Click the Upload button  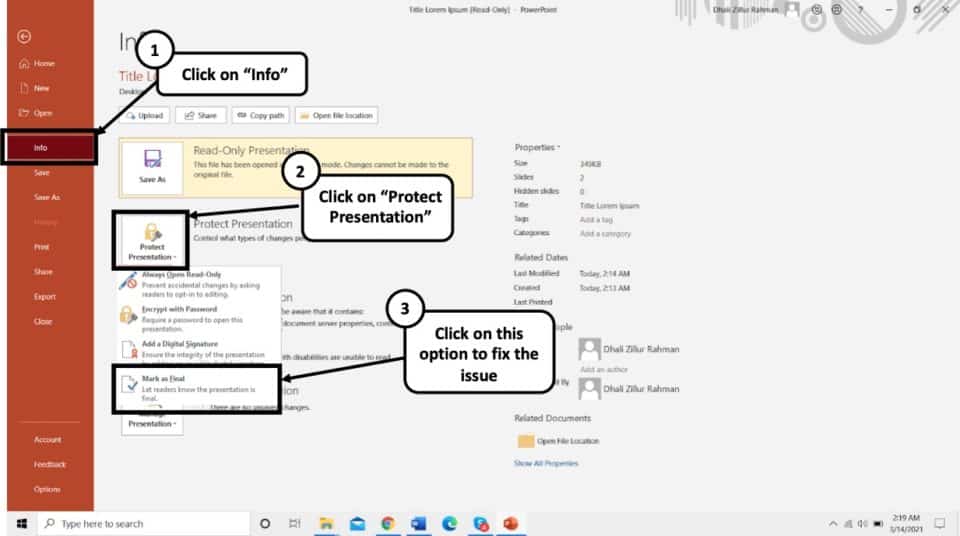coord(145,115)
